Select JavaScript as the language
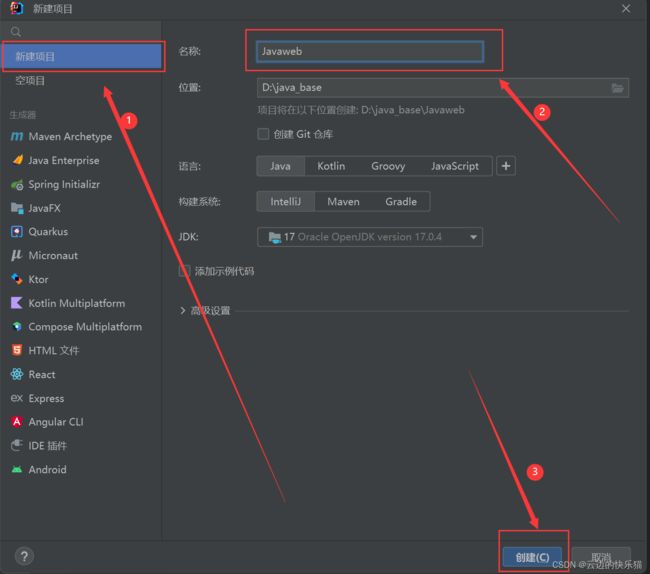 (455, 166)
